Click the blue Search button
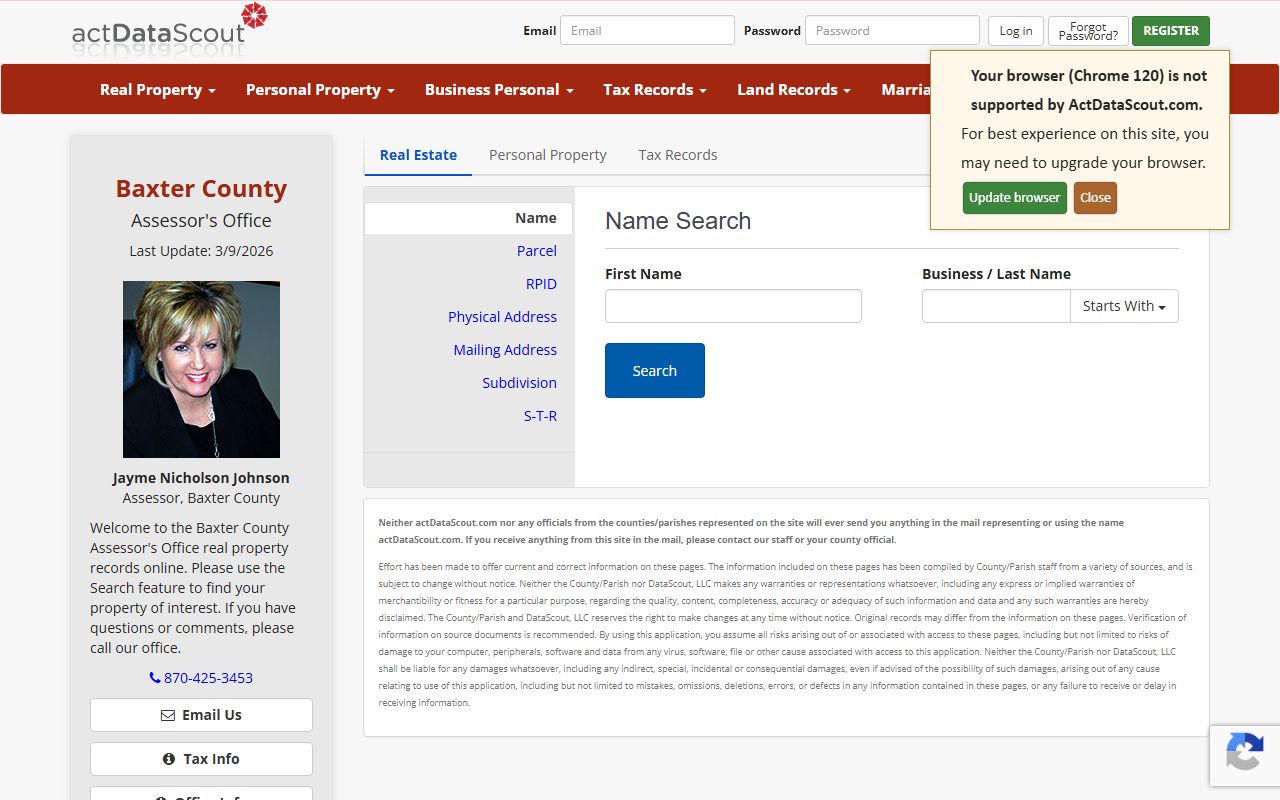 655,370
